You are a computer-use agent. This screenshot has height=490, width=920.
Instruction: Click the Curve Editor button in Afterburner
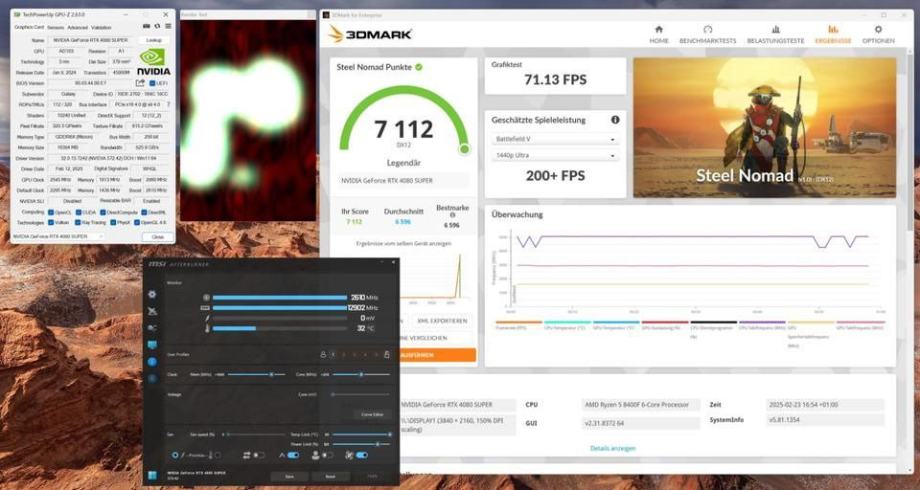pyautogui.click(x=372, y=415)
